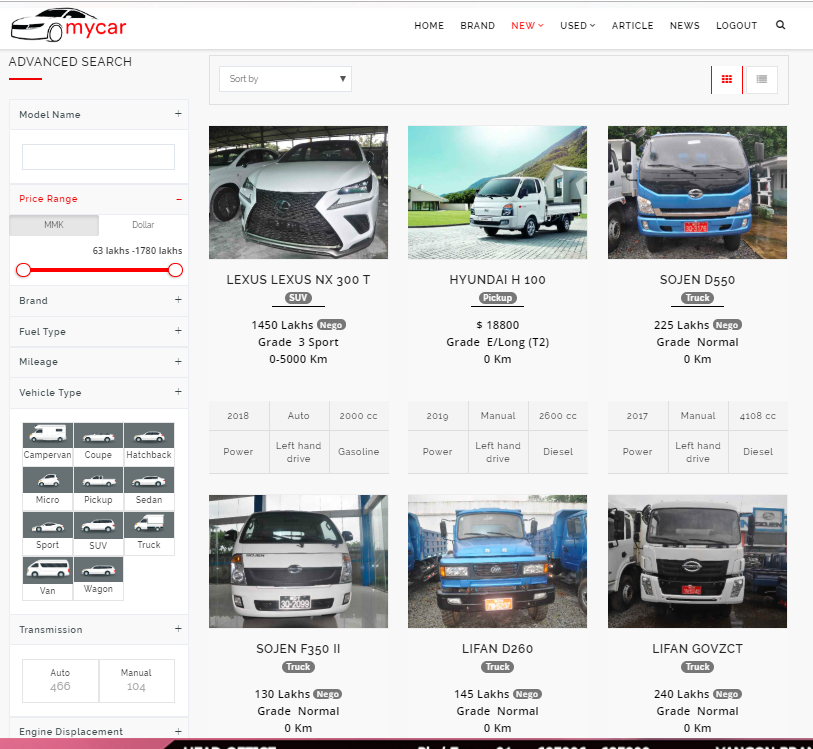Click the Nego badge beside 1450 Lakhs
This screenshot has height=749, width=813.
[x=331, y=325]
